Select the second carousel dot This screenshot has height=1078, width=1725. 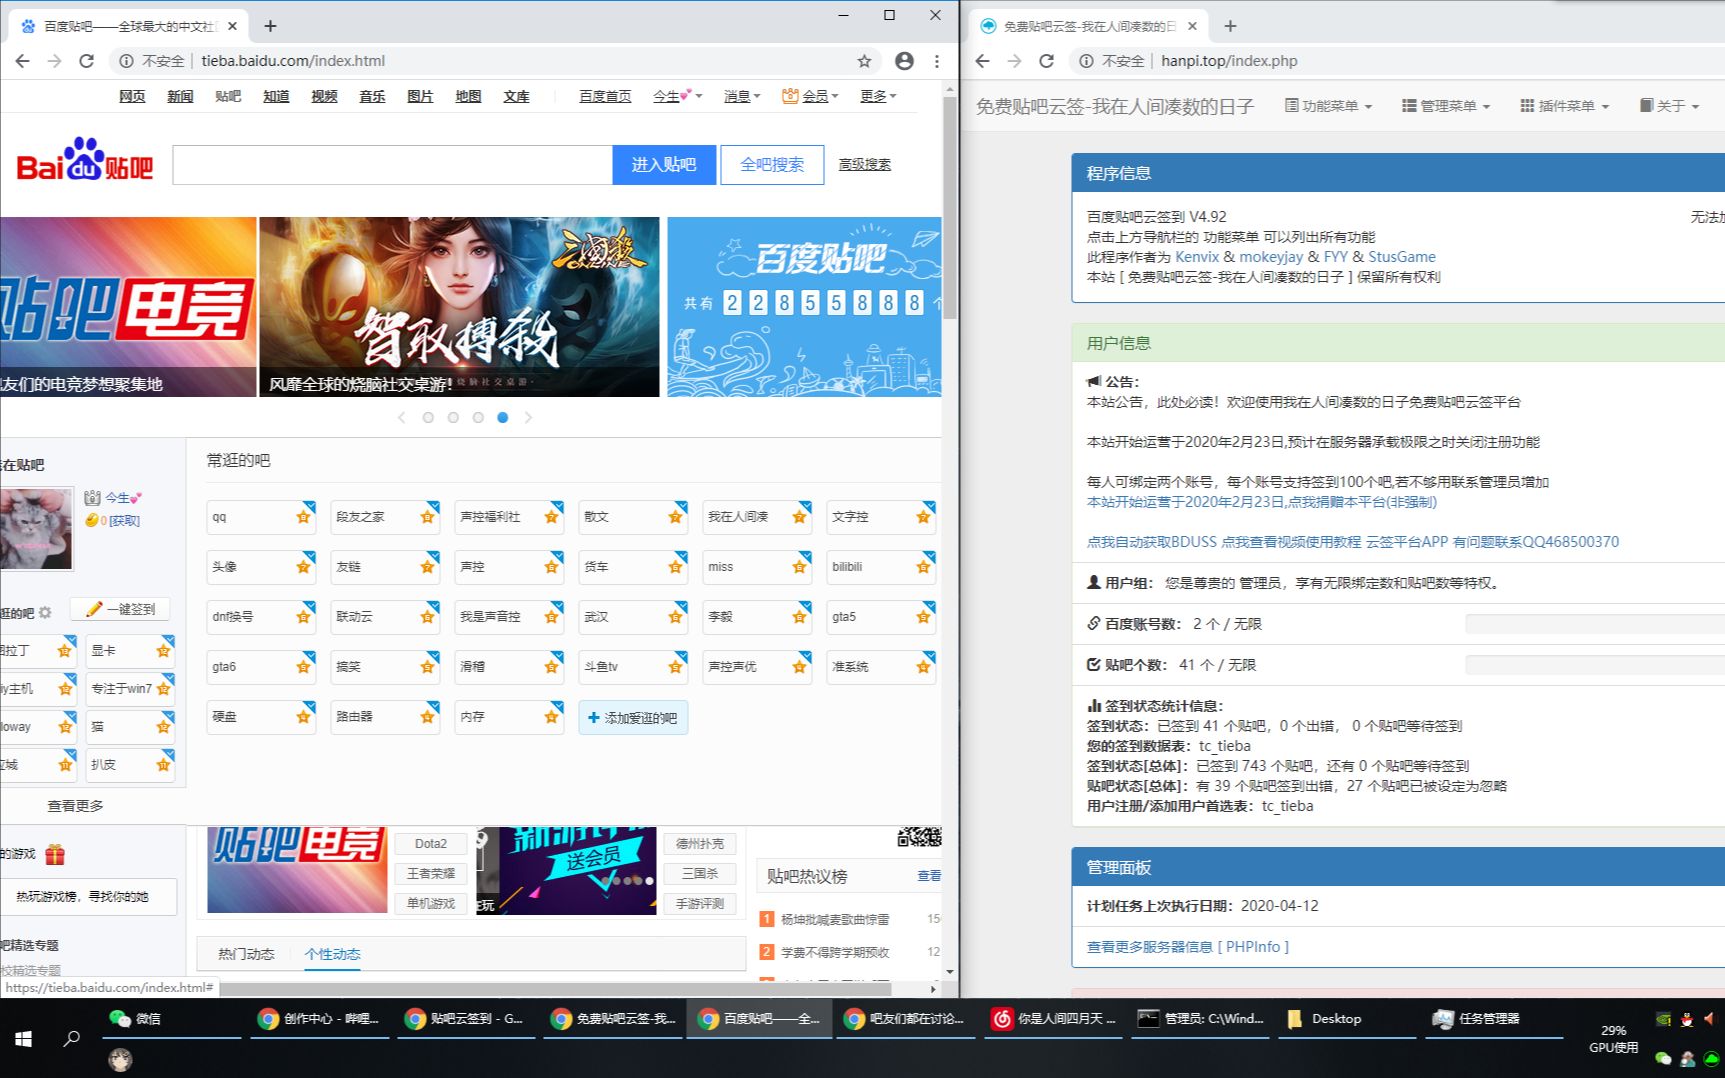click(453, 418)
